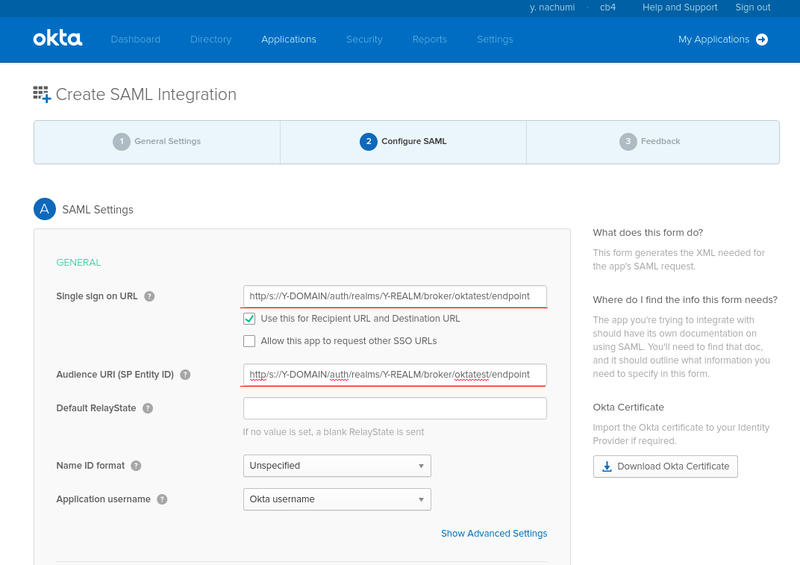Screen dimensions: 800x565
Task: Select the Configure SAML step
Action: coord(403,141)
